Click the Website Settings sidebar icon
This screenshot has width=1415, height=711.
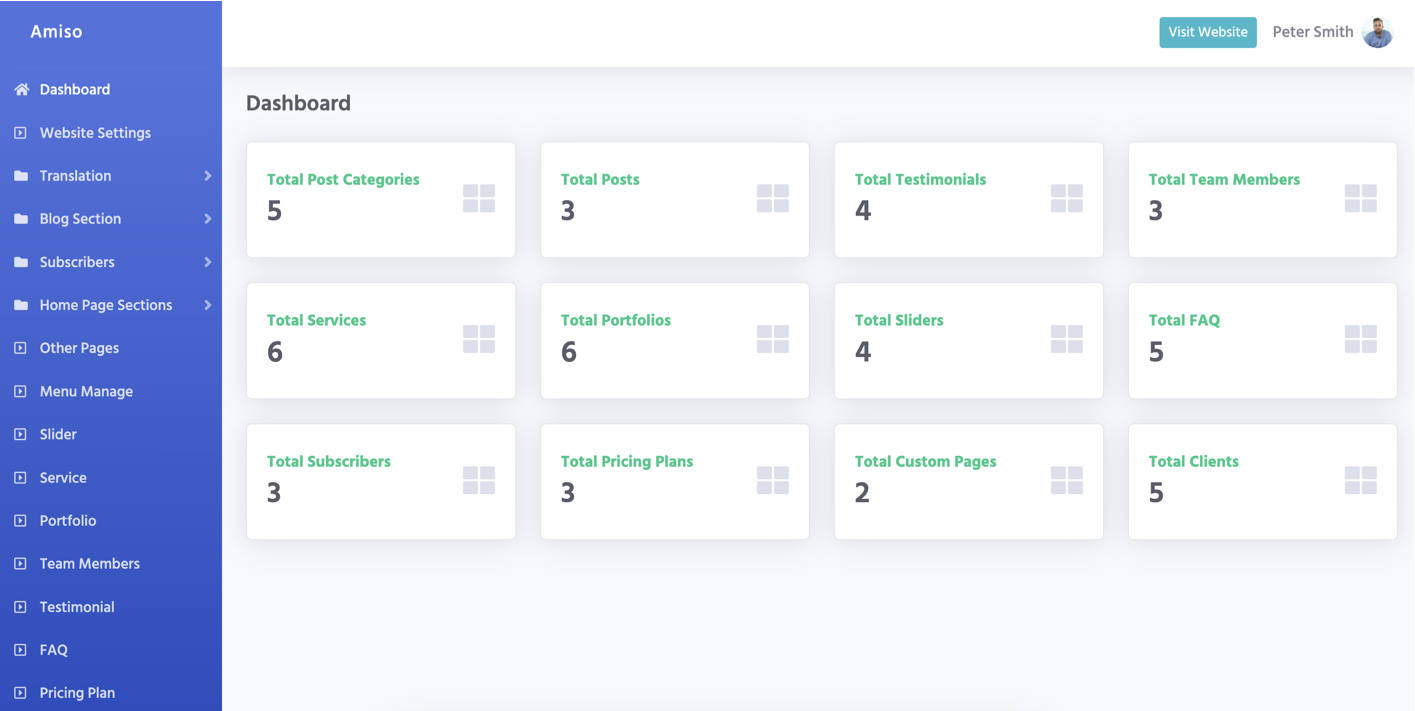tap(20, 133)
